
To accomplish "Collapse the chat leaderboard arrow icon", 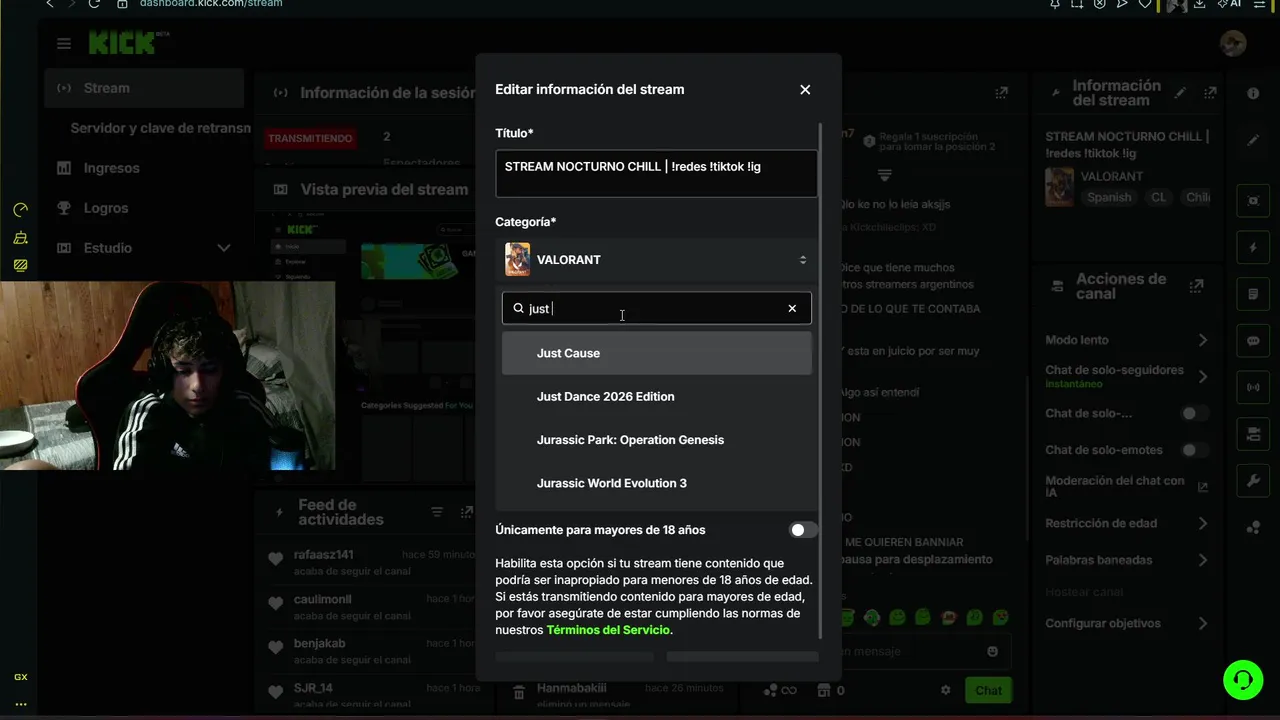I will (884, 175).
